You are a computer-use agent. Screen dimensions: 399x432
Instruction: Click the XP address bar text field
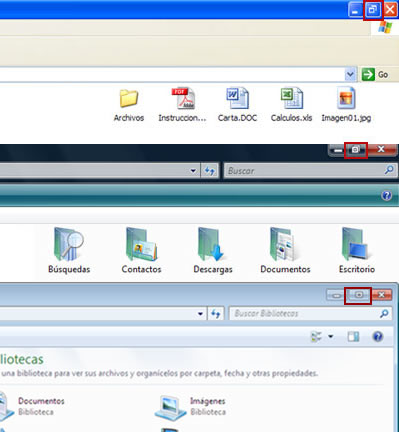[172, 74]
